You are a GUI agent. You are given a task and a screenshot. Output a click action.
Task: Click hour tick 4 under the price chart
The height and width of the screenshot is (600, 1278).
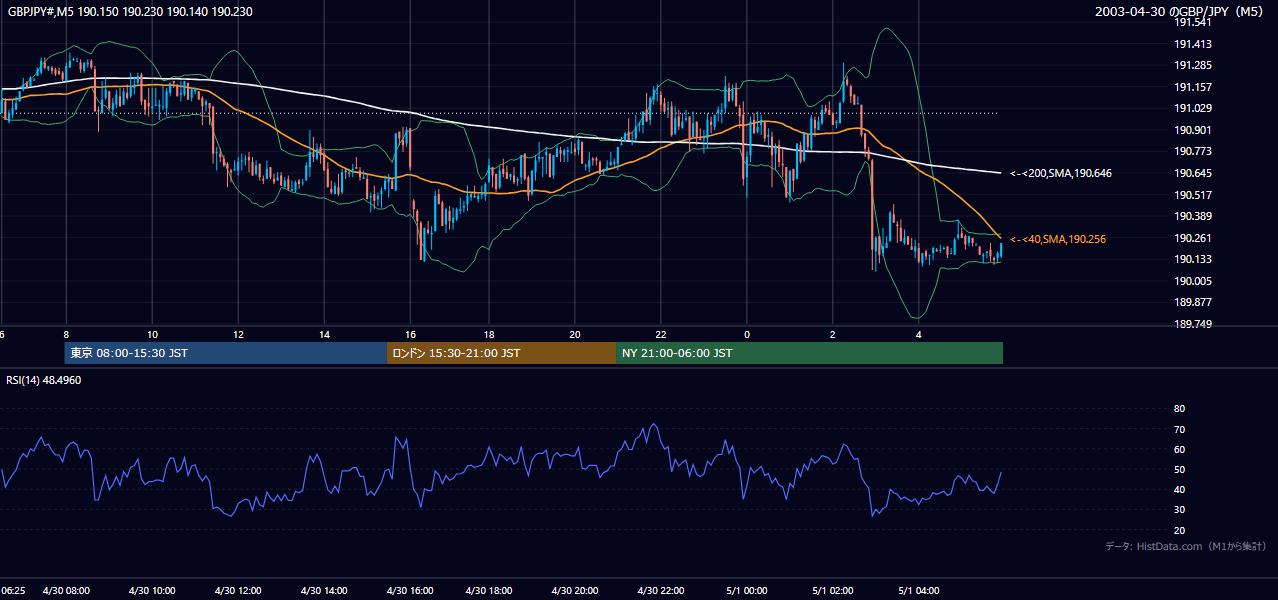[x=918, y=333]
